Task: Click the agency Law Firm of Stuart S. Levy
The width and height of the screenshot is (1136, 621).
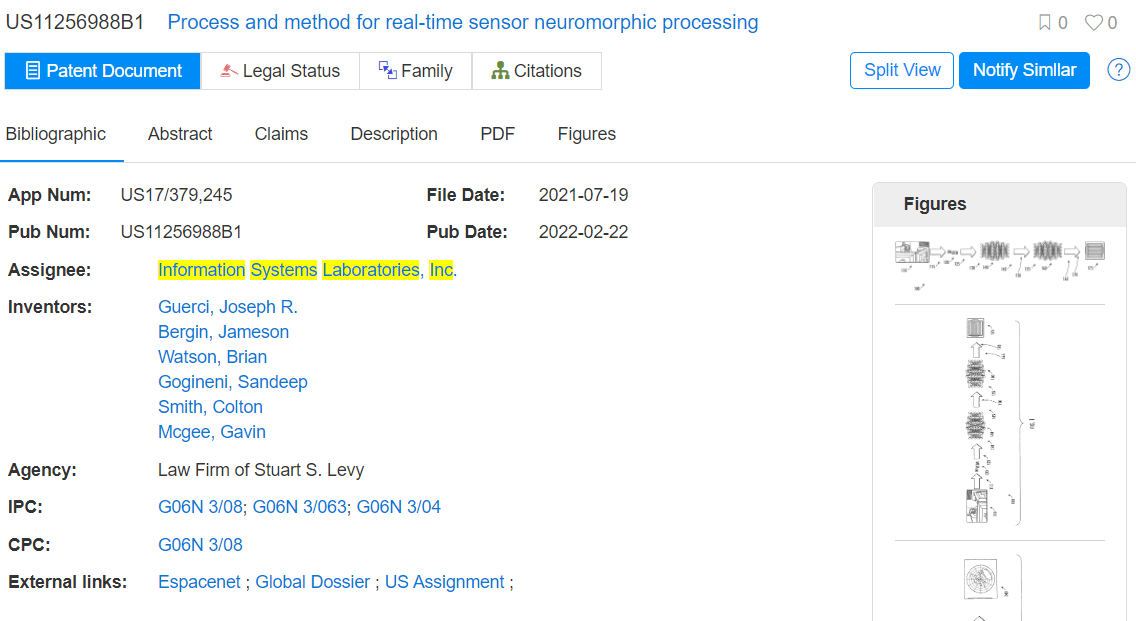Action: (261, 470)
